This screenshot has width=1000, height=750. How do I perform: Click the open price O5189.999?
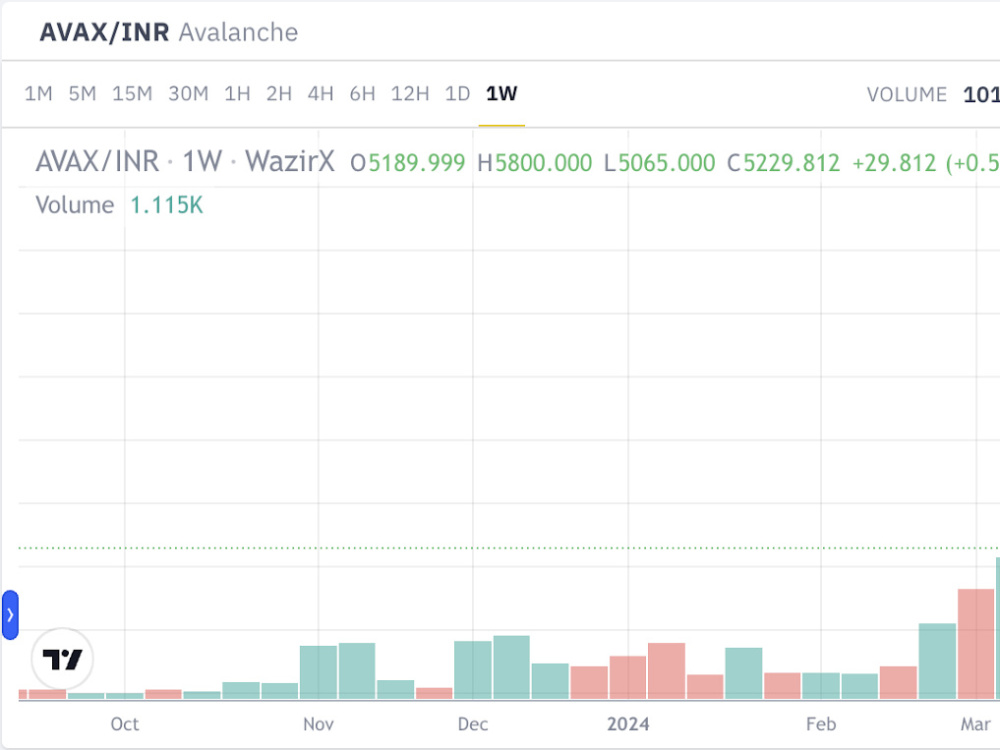click(408, 163)
